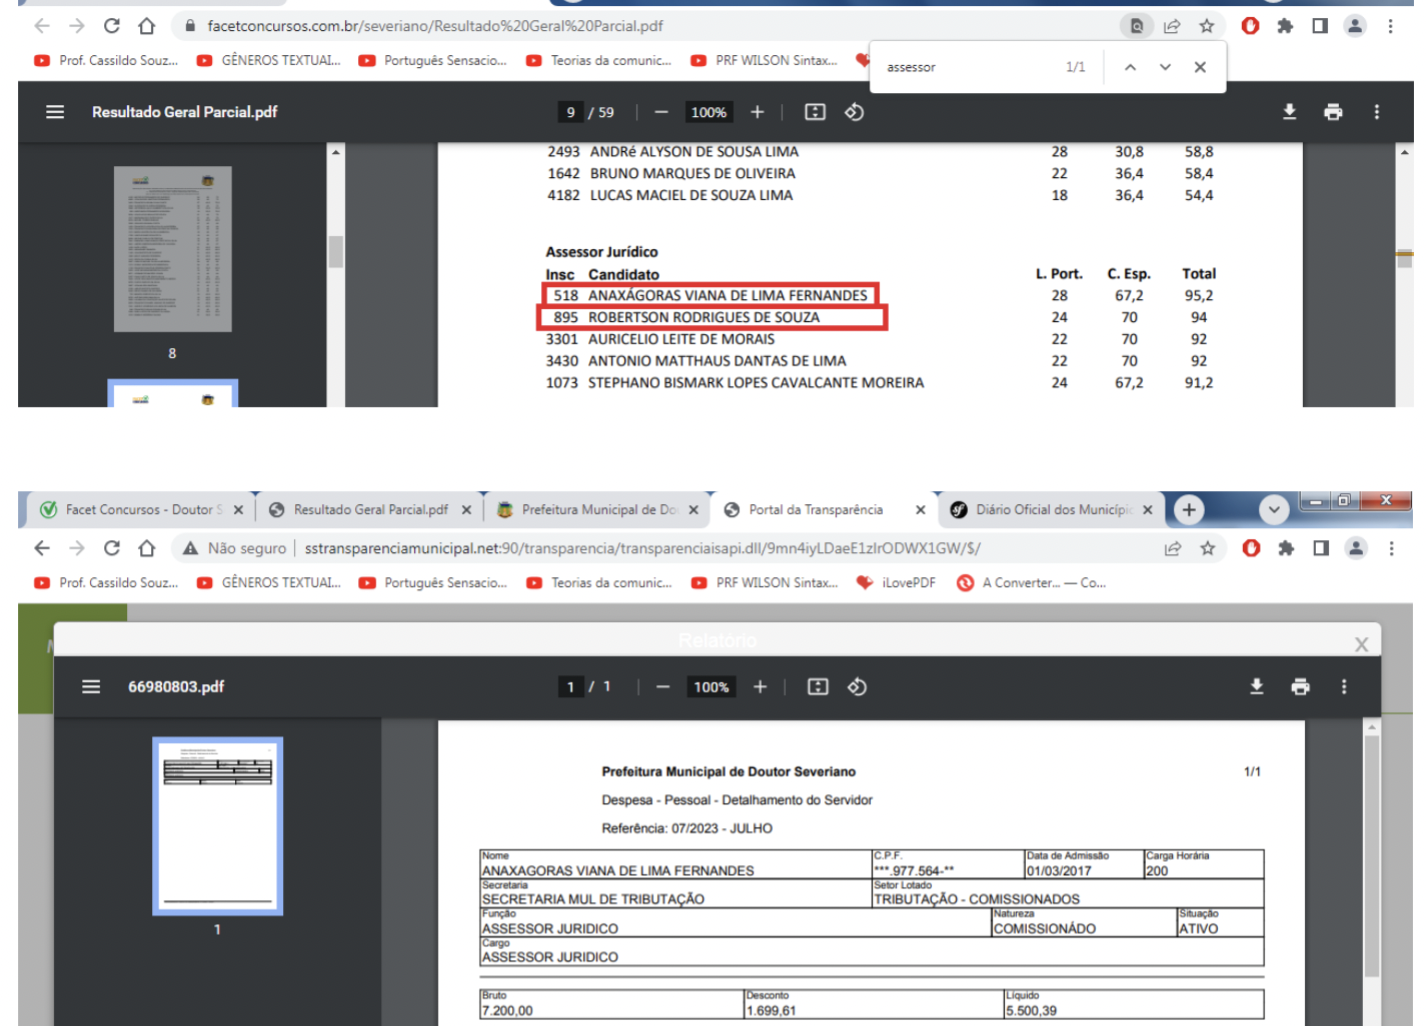
Task: Toggle the sidebar menu in Resultado Geral Parcial
Action: click(55, 112)
